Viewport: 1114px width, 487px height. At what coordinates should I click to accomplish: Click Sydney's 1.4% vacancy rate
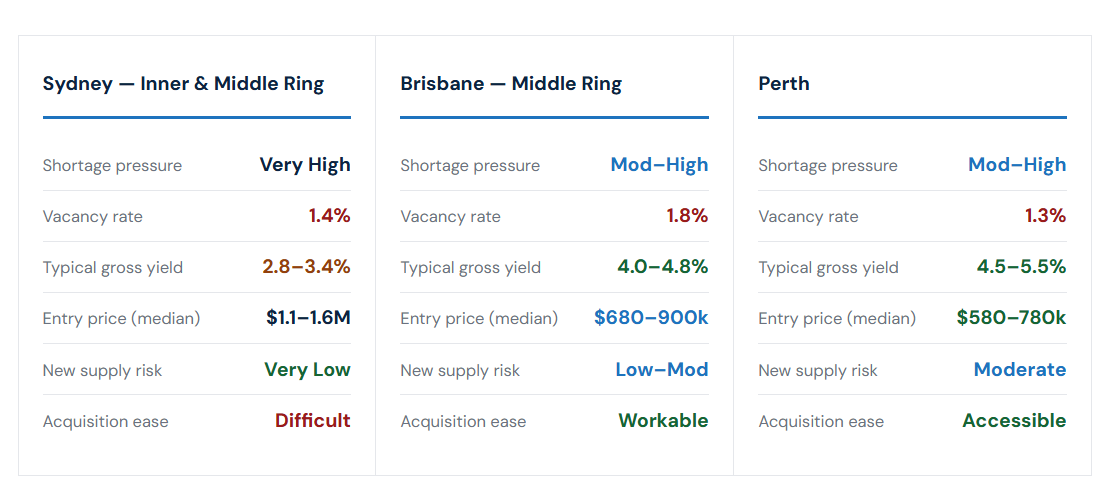pos(330,216)
